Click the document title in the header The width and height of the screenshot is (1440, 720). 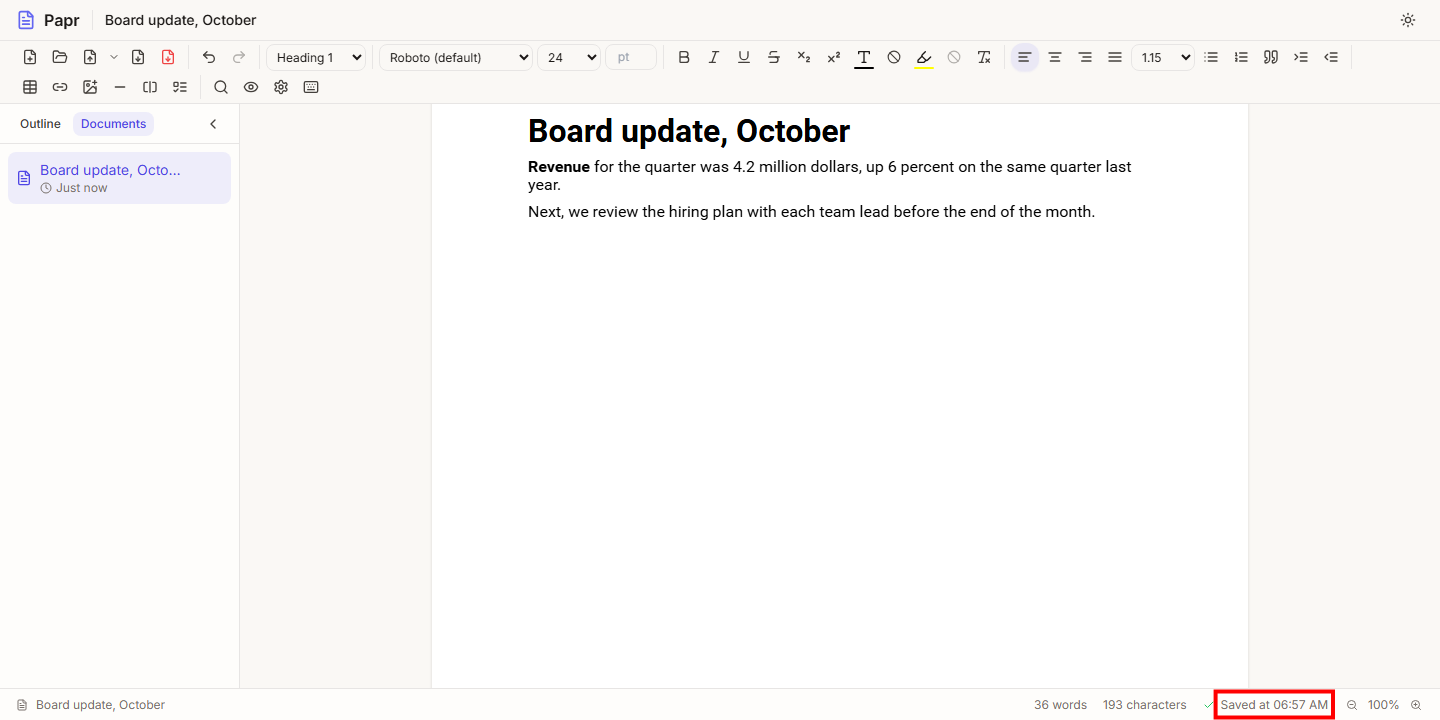coord(180,20)
